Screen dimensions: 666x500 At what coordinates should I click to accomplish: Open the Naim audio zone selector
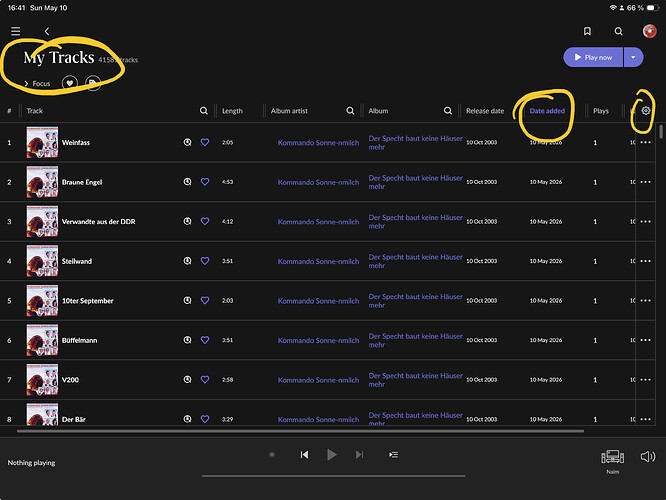pyautogui.click(x=612, y=461)
